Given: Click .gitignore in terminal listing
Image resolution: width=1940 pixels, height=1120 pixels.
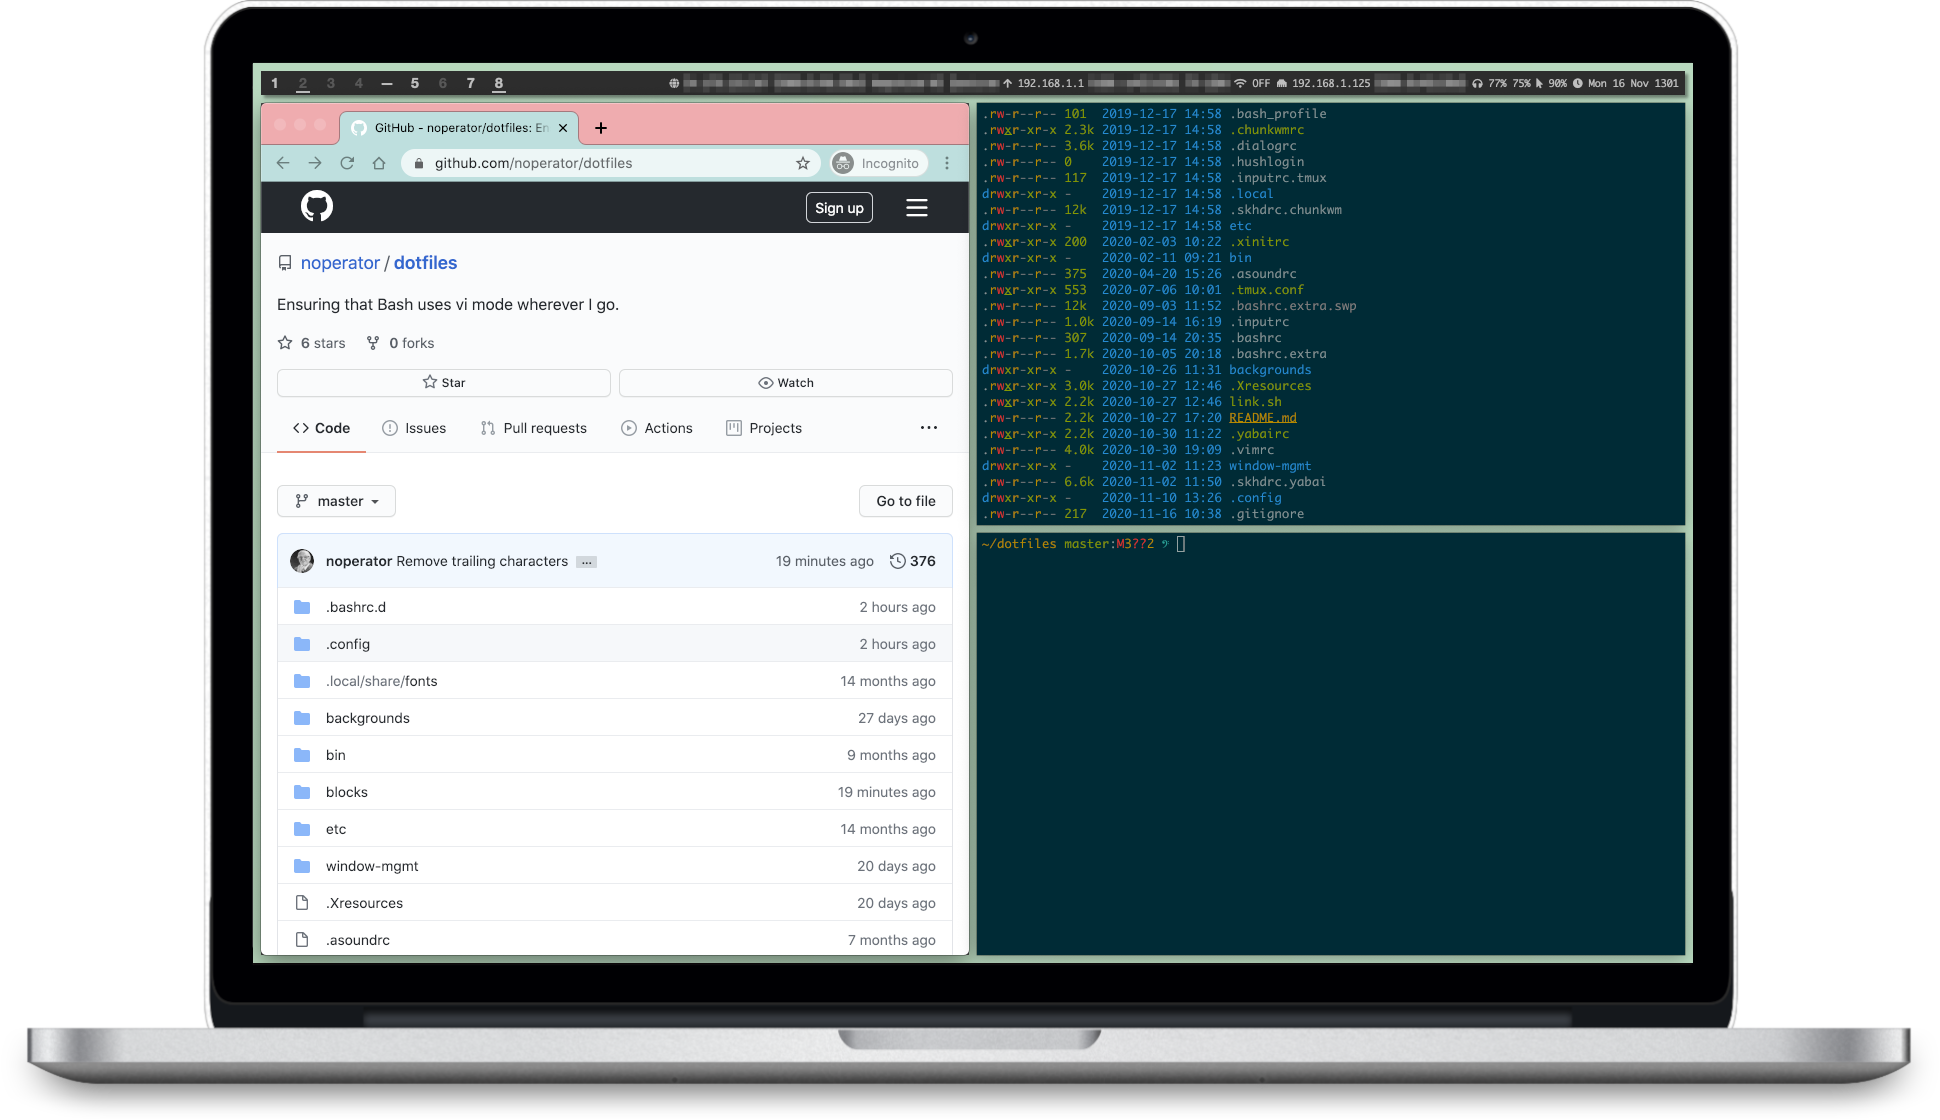Looking at the screenshot, I should tap(1267, 514).
